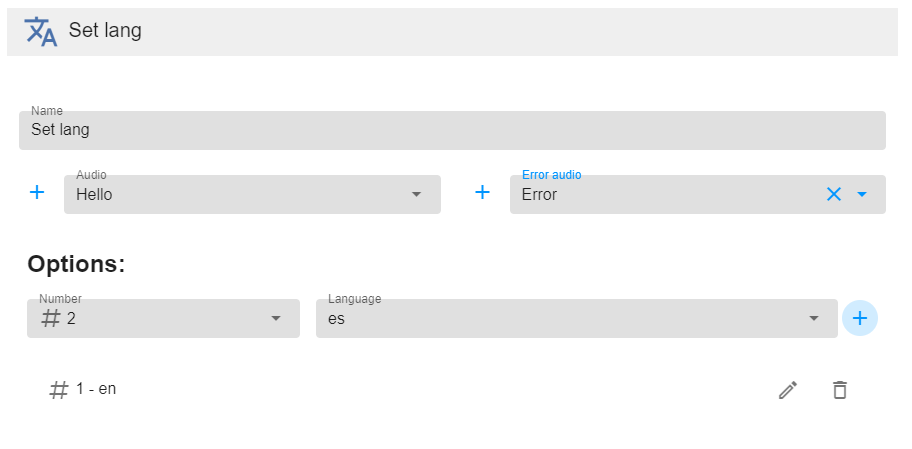Click the plus icon beside the Audio field
This screenshot has width=912, height=449.
pos(37,193)
